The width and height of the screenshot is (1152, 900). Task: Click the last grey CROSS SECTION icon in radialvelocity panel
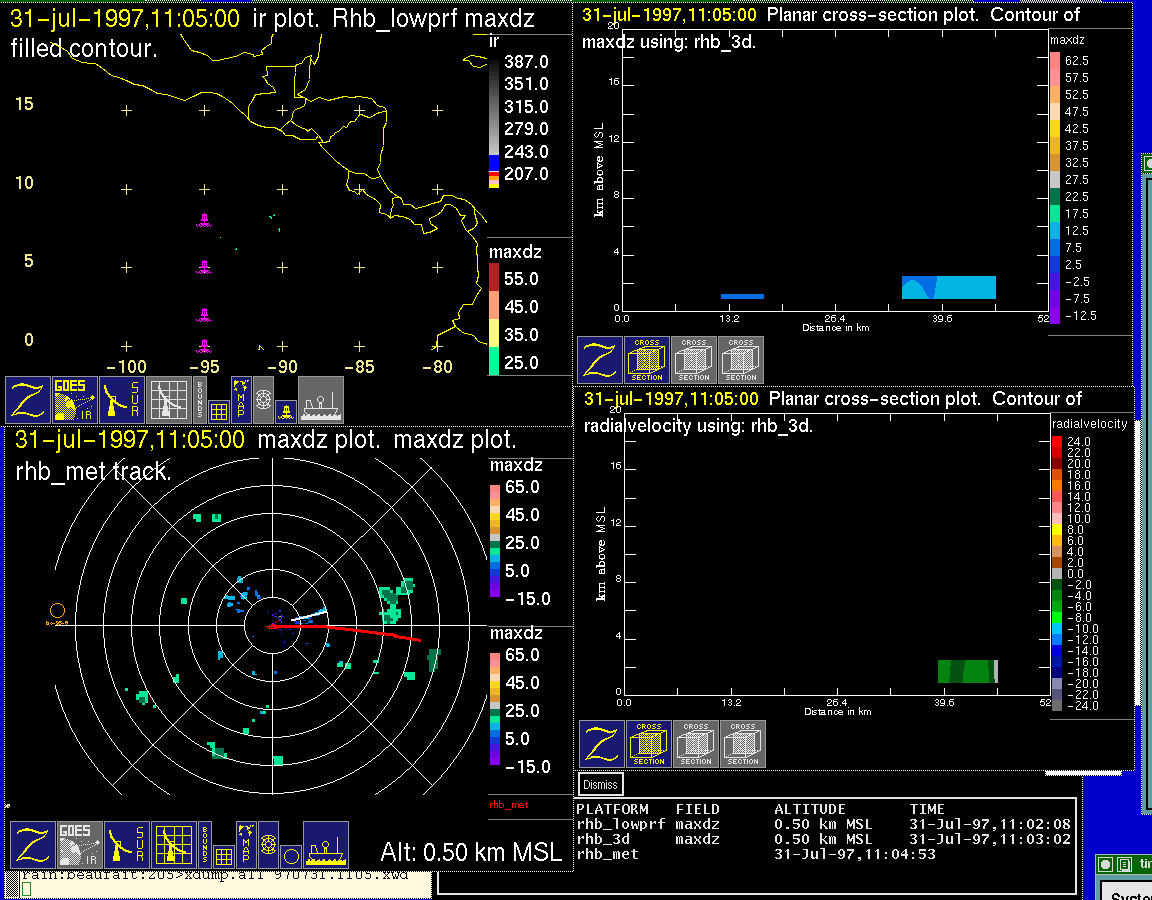point(743,744)
